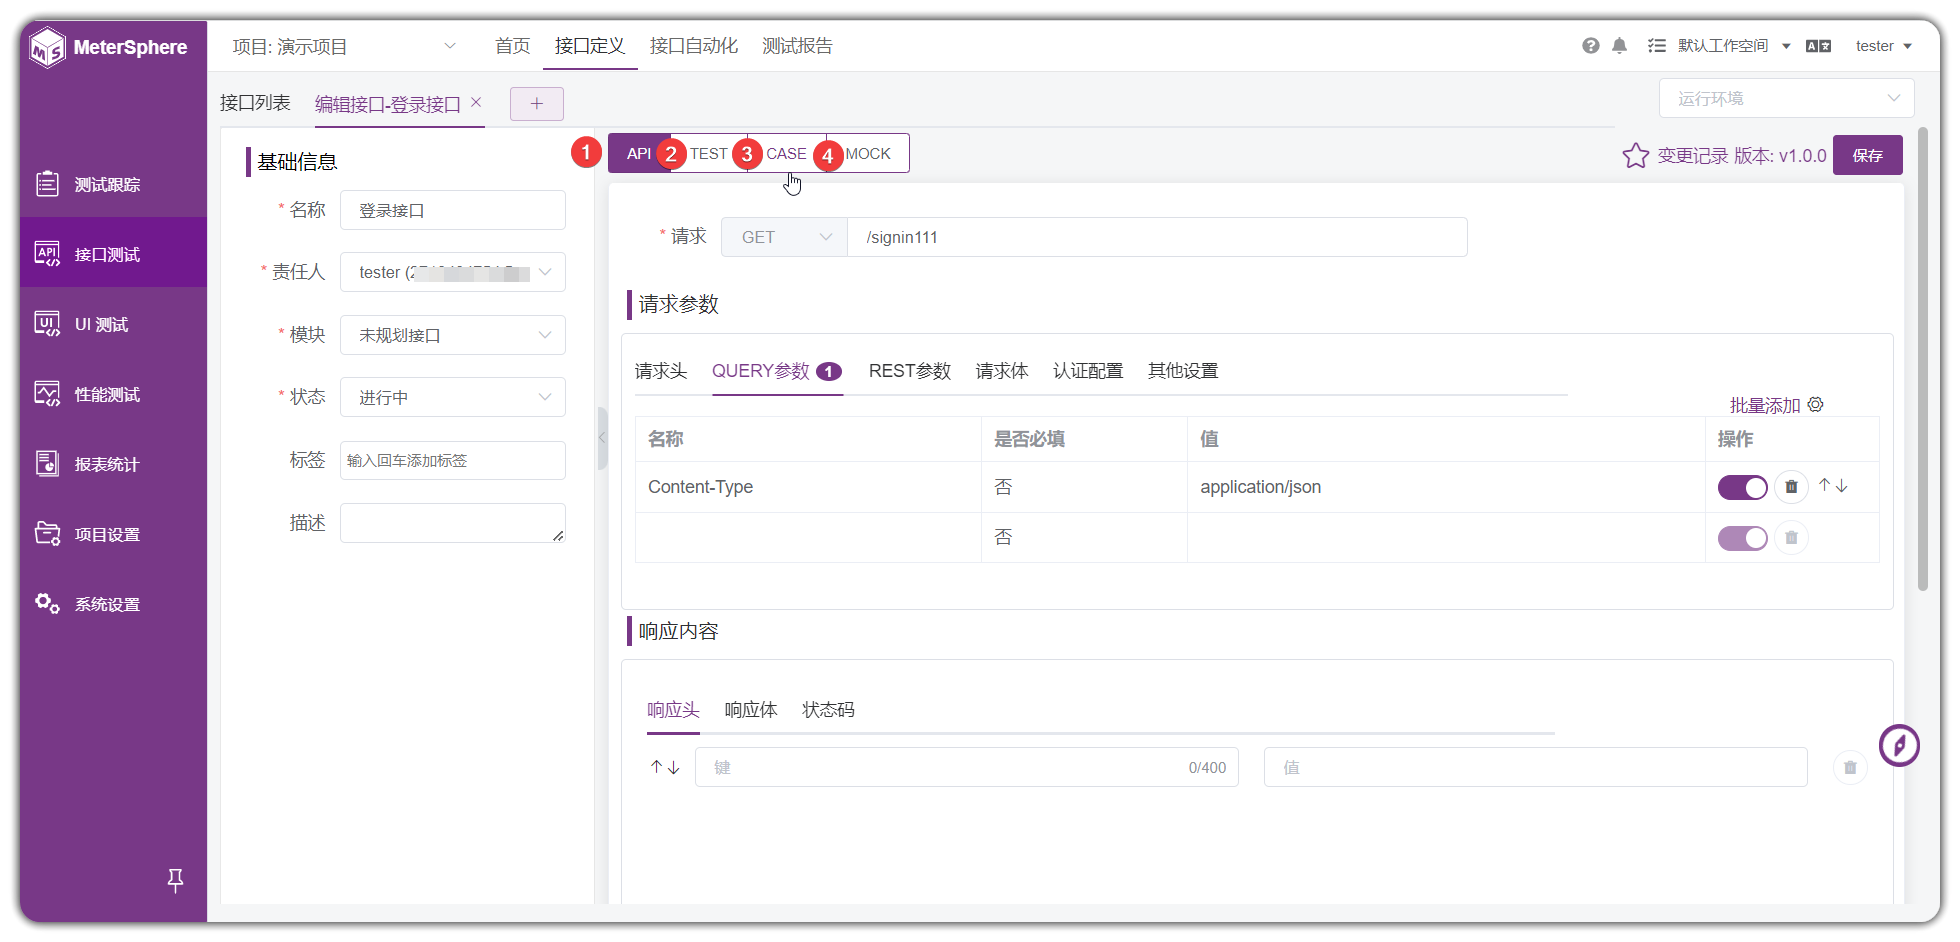Image resolution: width=1960 pixels, height=942 pixels.
Task: Open the 变更记录 link
Action: (x=1693, y=156)
